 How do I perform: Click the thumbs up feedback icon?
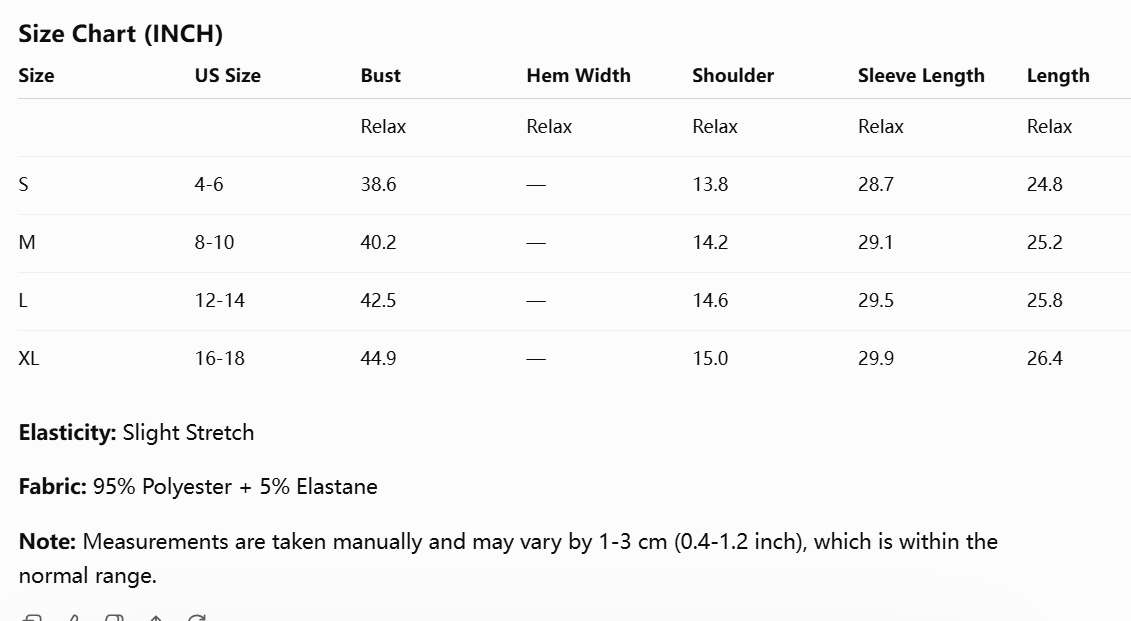pyautogui.click(x=74, y=617)
